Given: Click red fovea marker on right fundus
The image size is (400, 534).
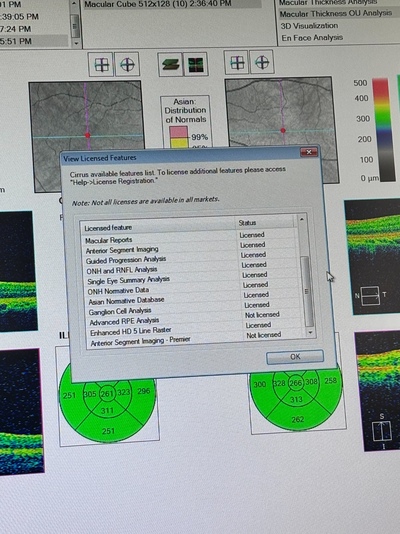Looking at the screenshot, I should click(283, 130).
